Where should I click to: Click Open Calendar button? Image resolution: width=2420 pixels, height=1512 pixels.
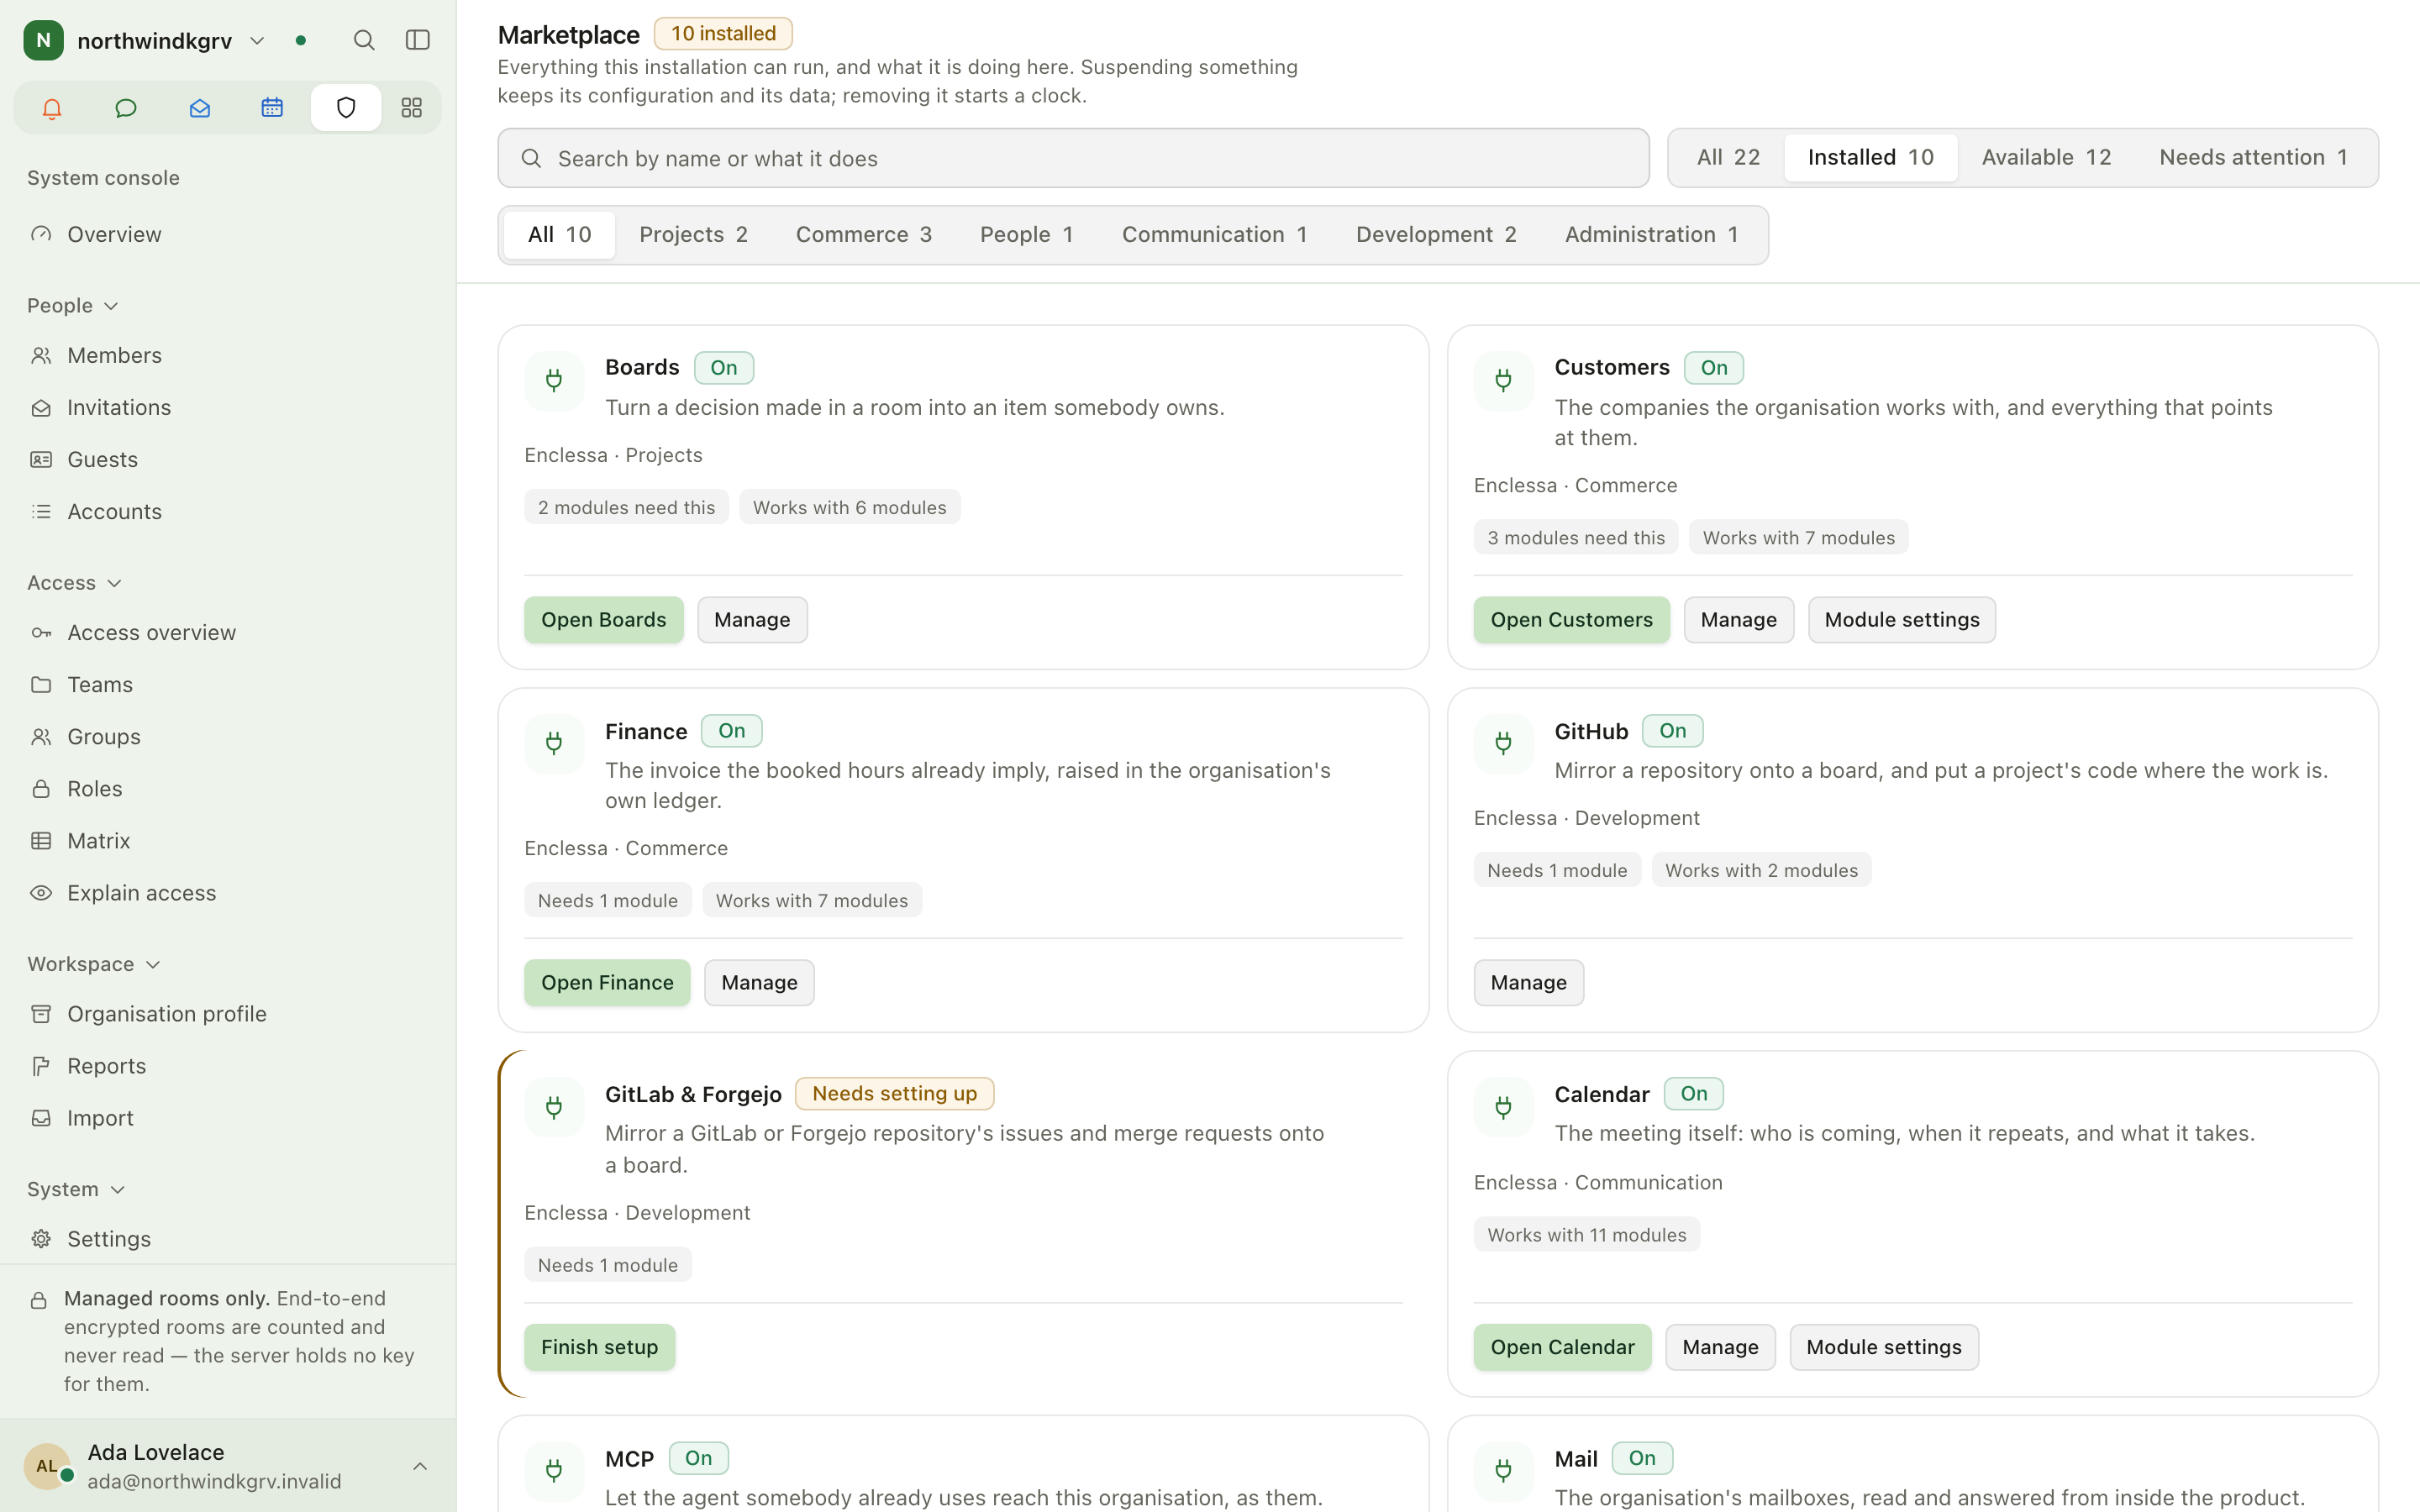(1562, 1347)
